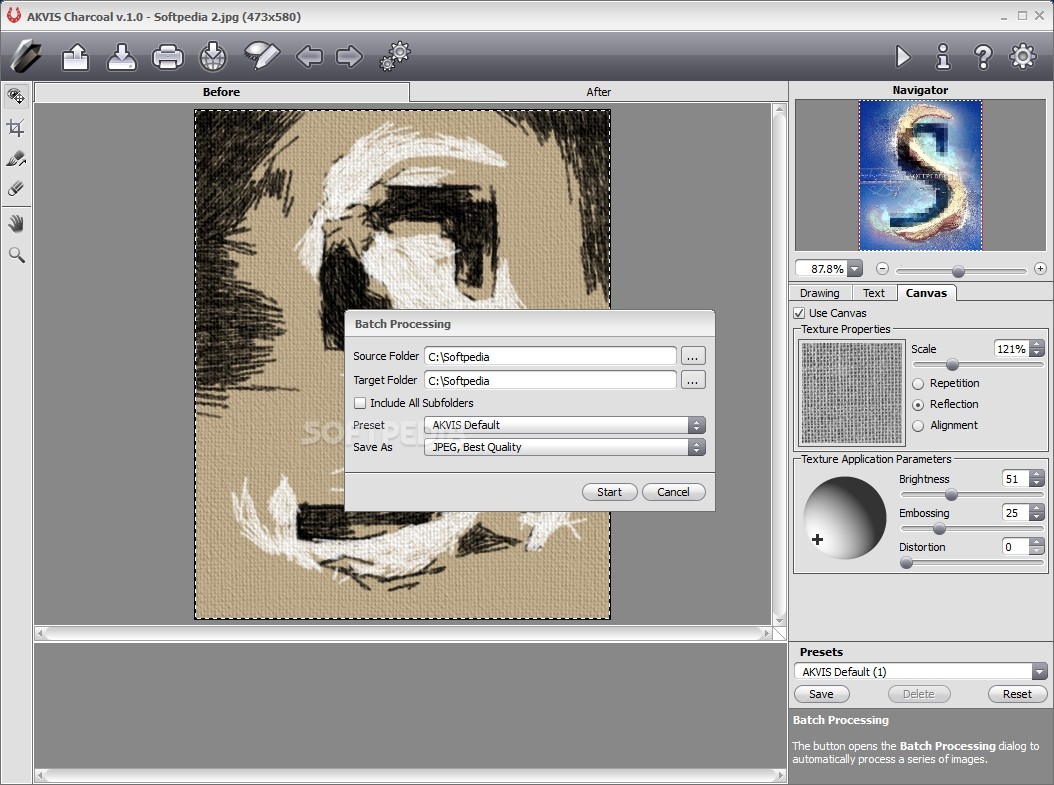Click the Save preset button
Screen dimensions: 1054x785
(821, 694)
